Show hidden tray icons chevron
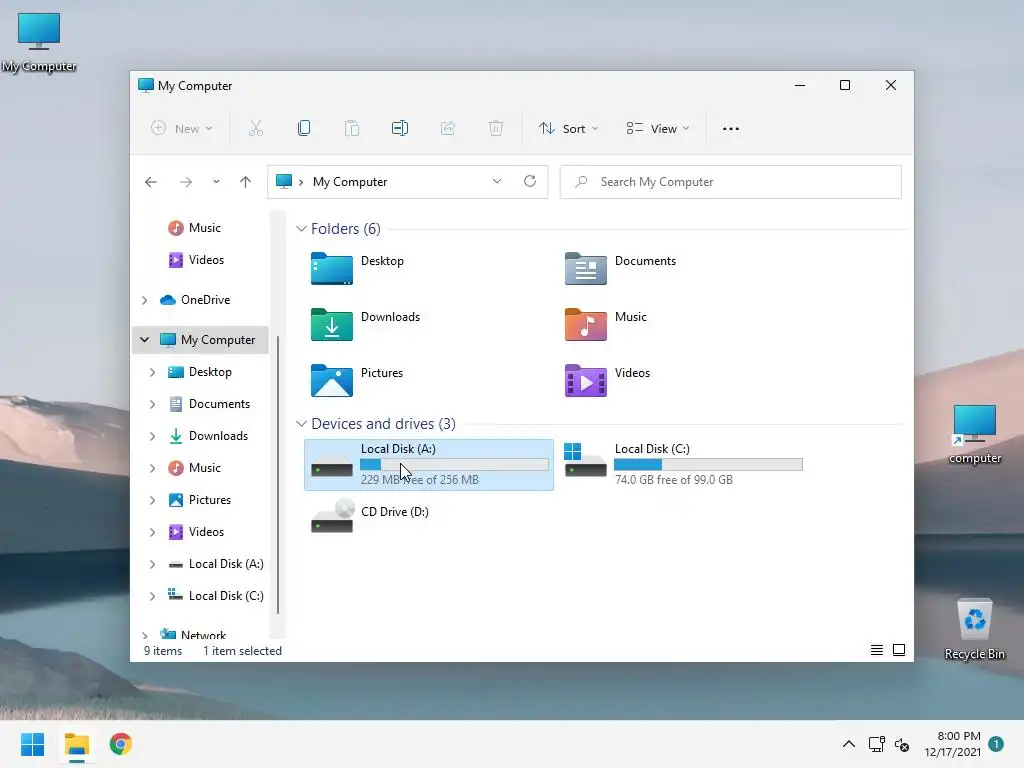The height and width of the screenshot is (768, 1024). [x=849, y=744]
